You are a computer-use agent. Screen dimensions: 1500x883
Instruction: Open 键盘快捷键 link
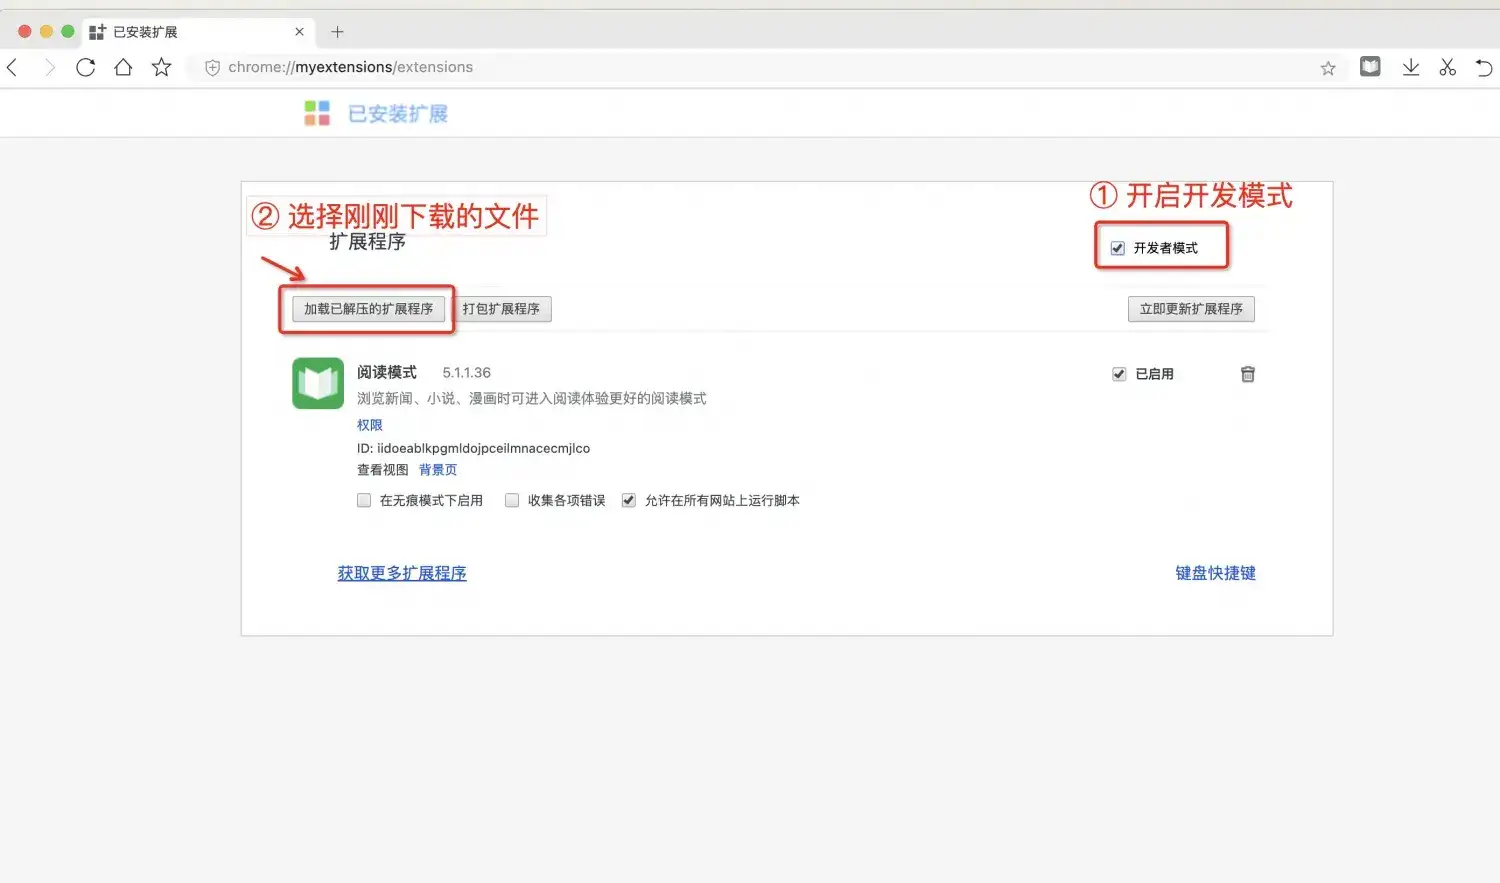click(1215, 573)
